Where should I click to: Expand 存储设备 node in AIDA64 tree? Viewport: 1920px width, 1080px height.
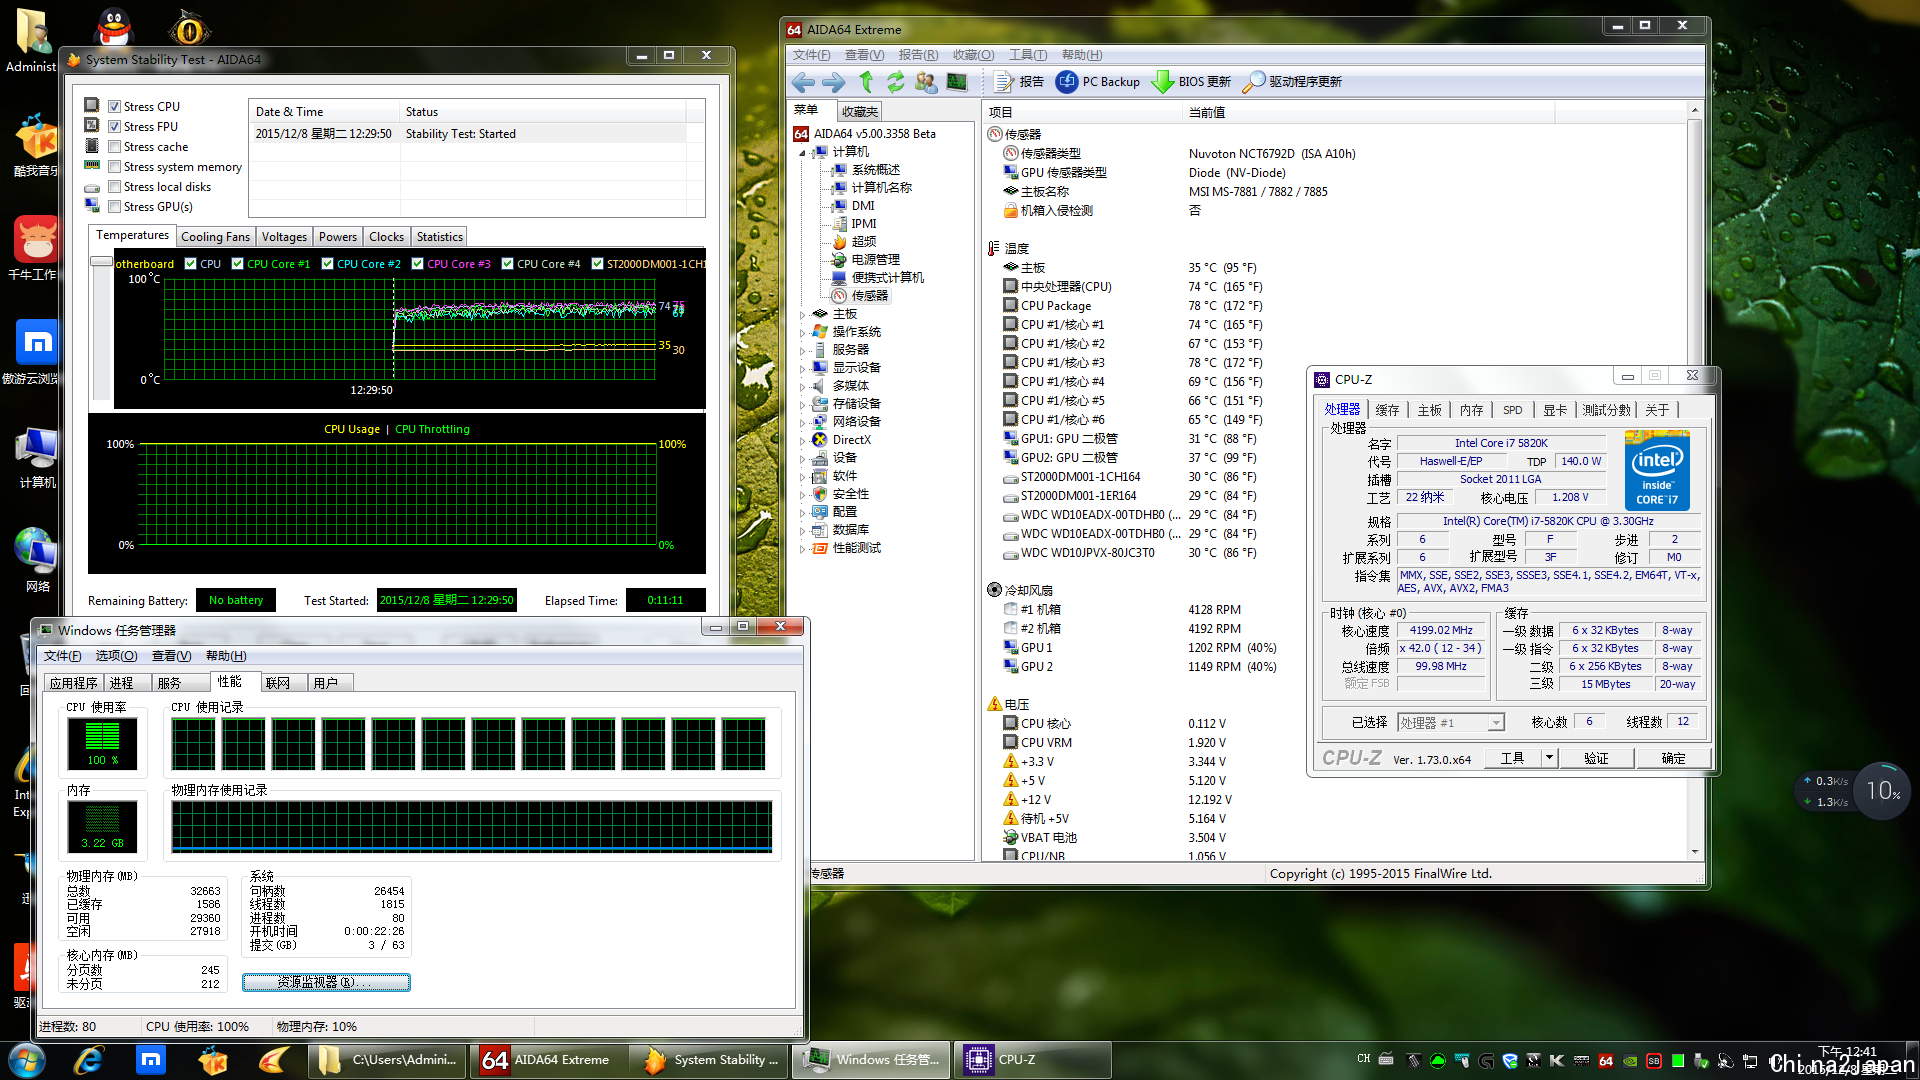[802, 405]
